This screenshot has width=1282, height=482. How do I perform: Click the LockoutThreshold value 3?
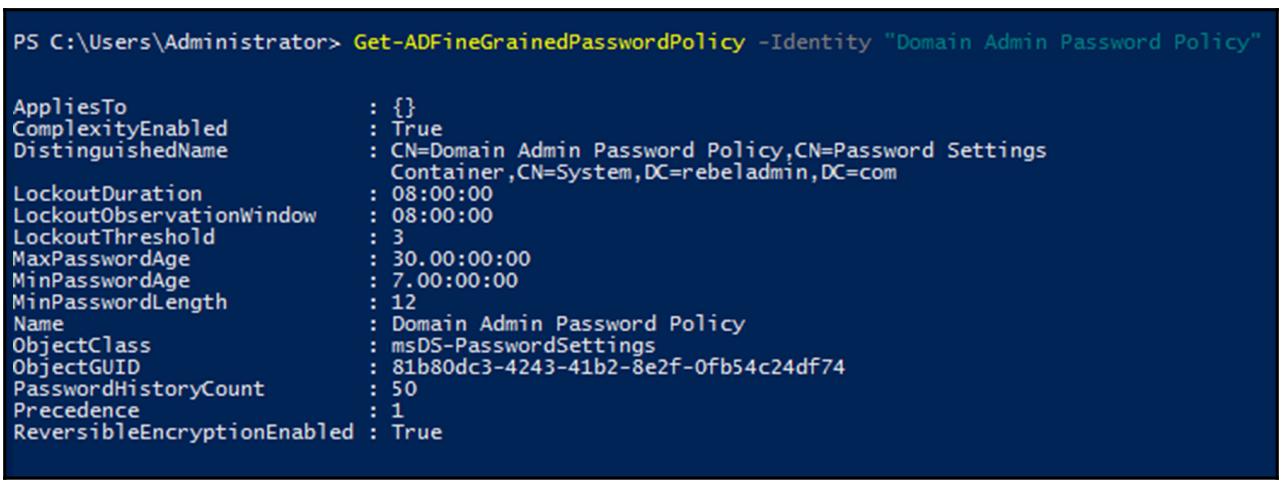tap(397, 237)
